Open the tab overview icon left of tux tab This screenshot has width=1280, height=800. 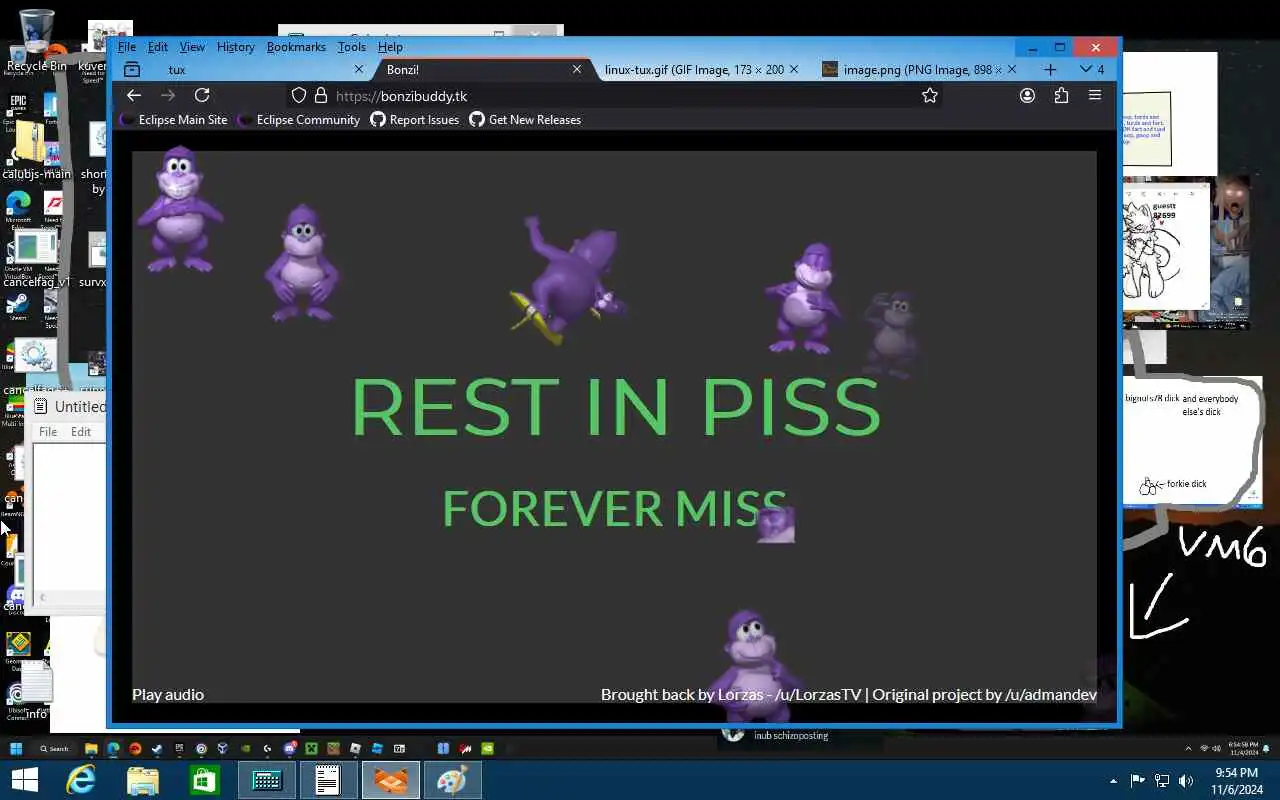click(x=132, y=69)
